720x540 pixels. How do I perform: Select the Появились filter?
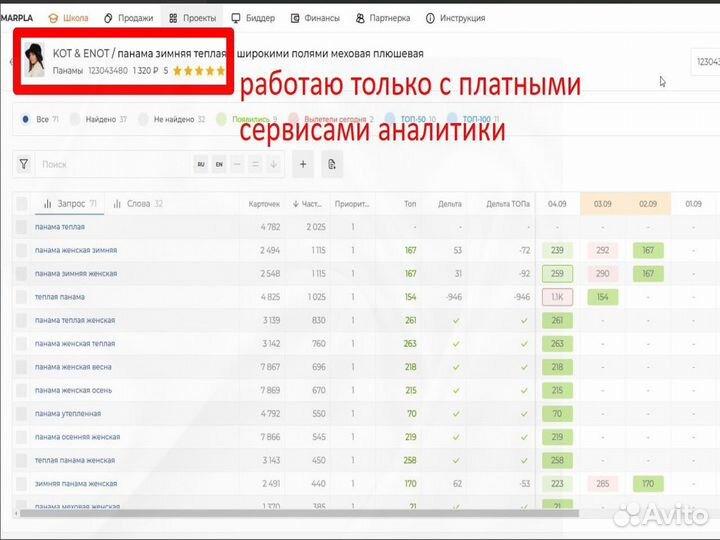247,119
